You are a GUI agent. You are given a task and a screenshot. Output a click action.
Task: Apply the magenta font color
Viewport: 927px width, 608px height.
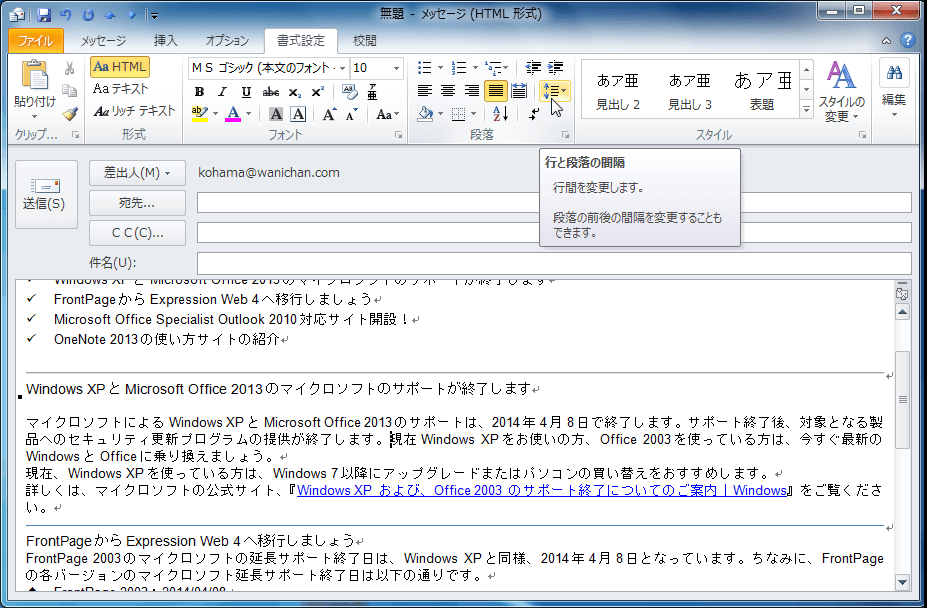(x=234, y=114)
